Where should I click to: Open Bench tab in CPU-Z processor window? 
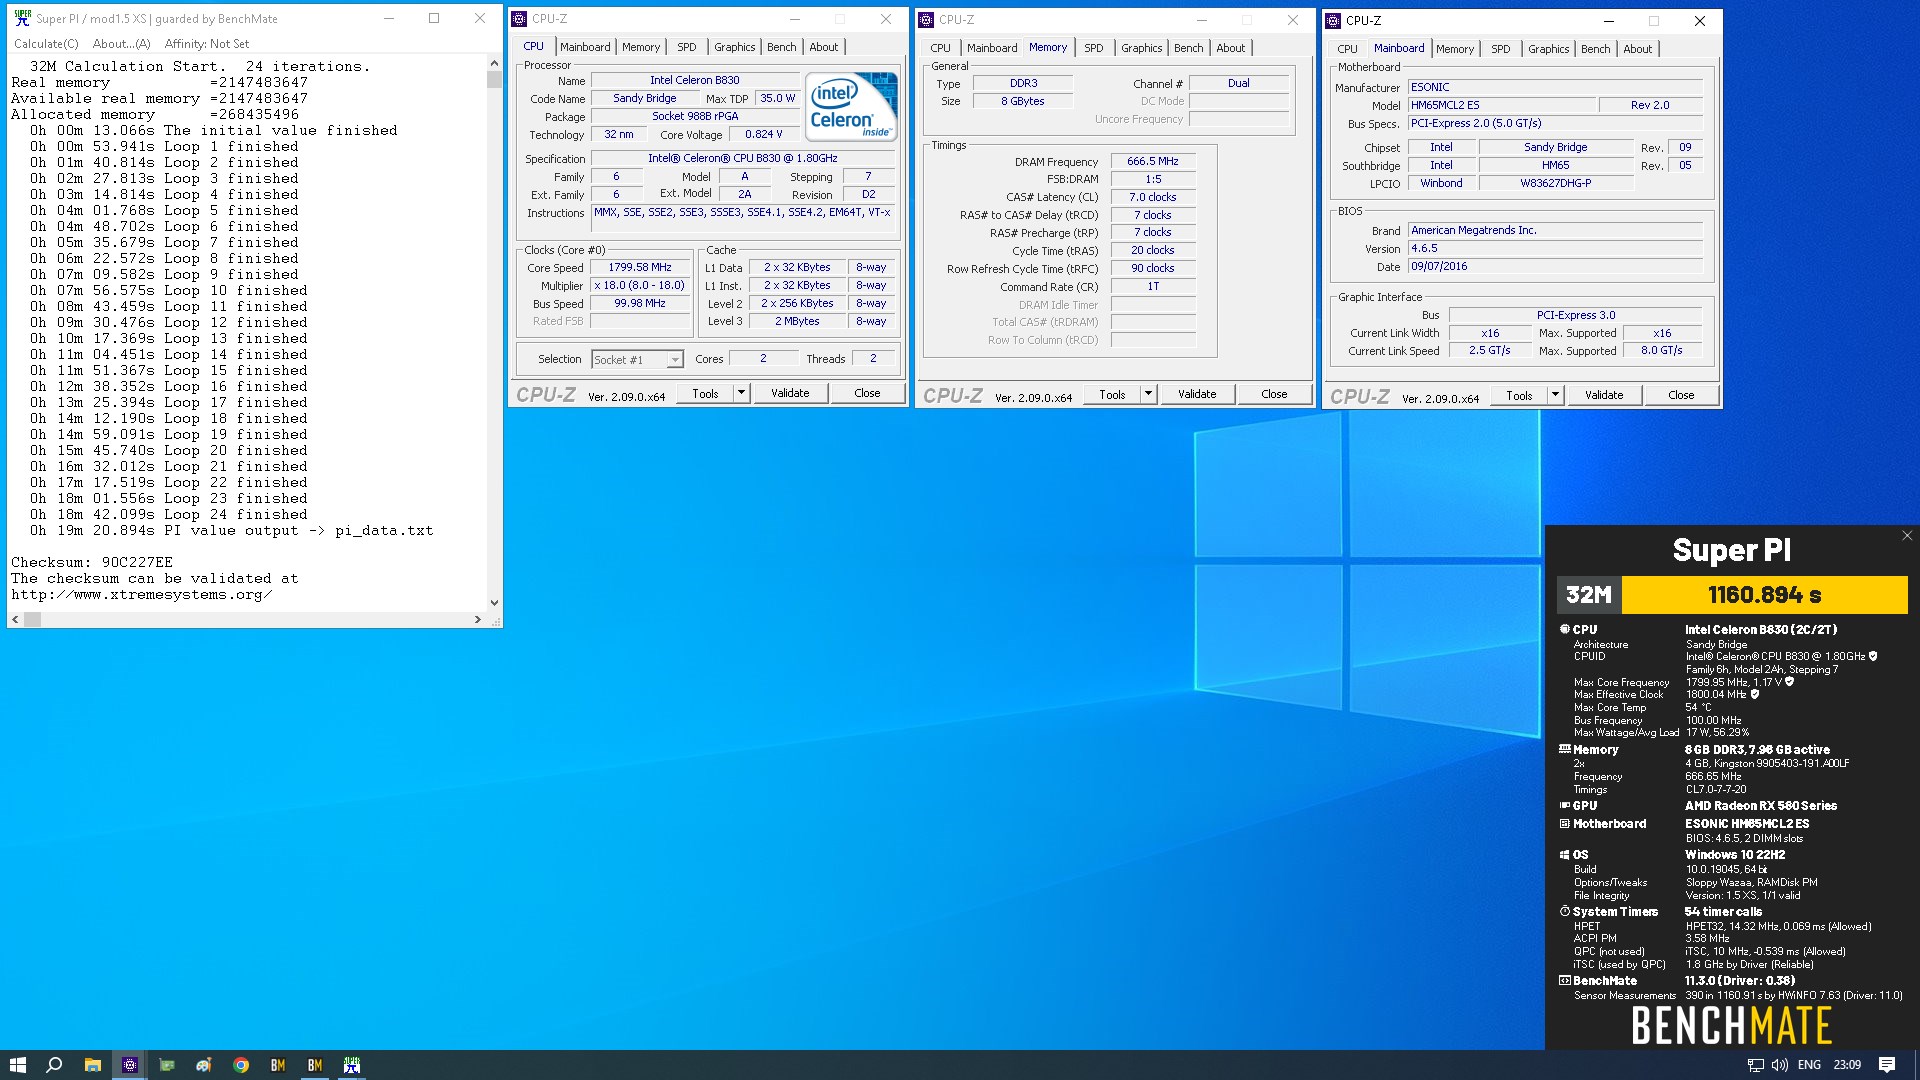782,47
